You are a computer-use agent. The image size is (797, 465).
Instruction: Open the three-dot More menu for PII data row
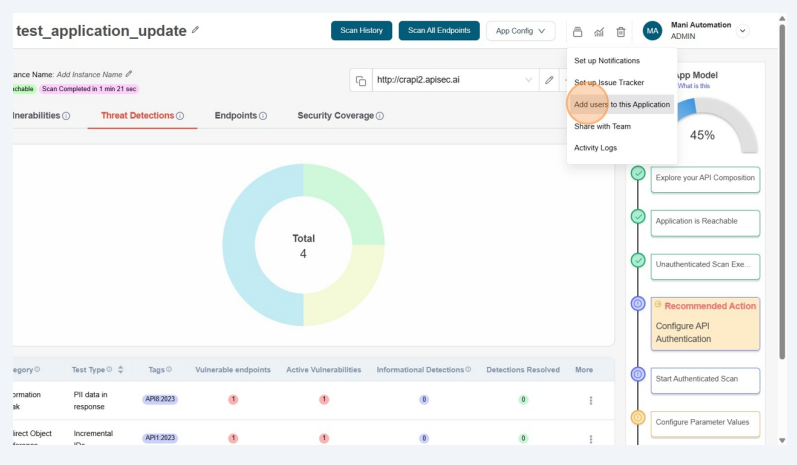(590, 400)
